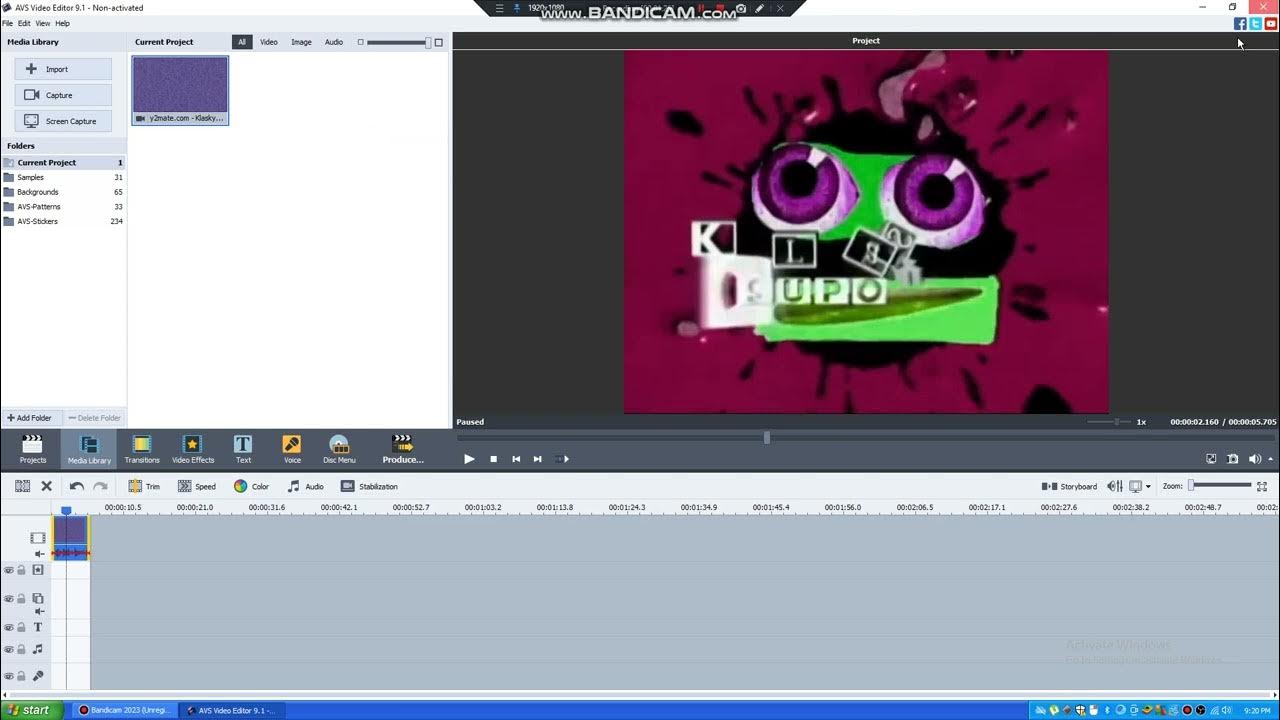The height and width of the screenshot is (720, 1280).
Task: Open the View menu
Action: (43, 23)
